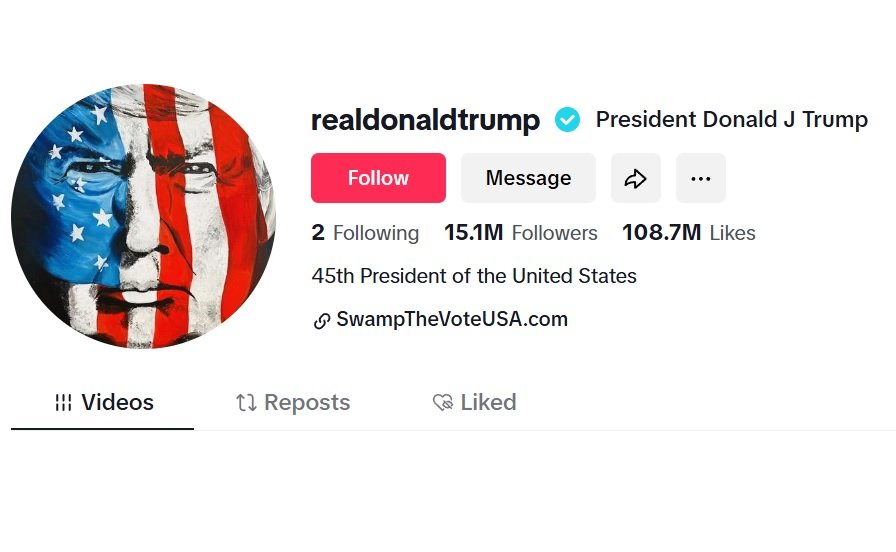Click the chain link icon beside website

point(322,321)
